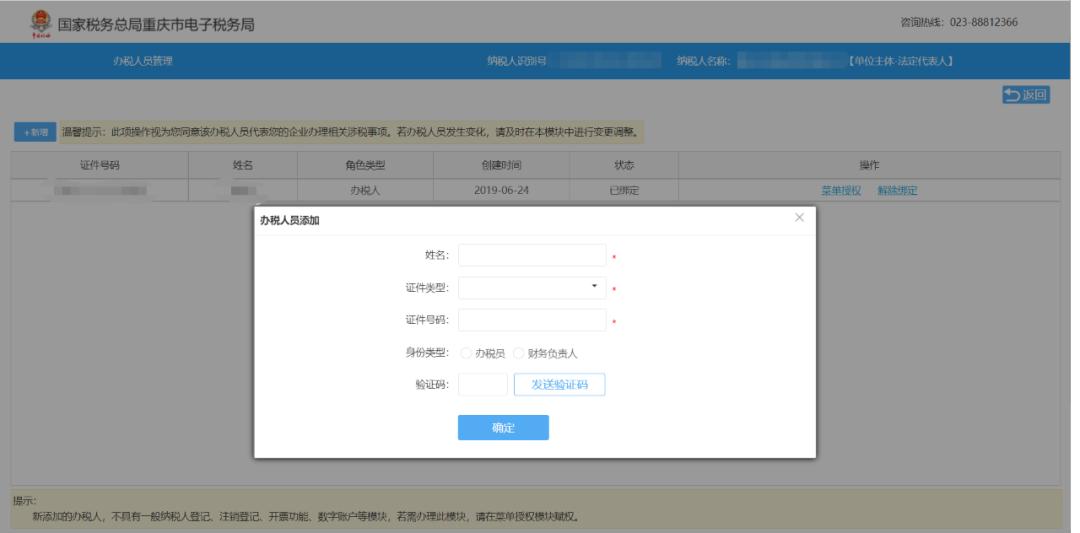Click the 咨询热线 phone number

[945, 23]
